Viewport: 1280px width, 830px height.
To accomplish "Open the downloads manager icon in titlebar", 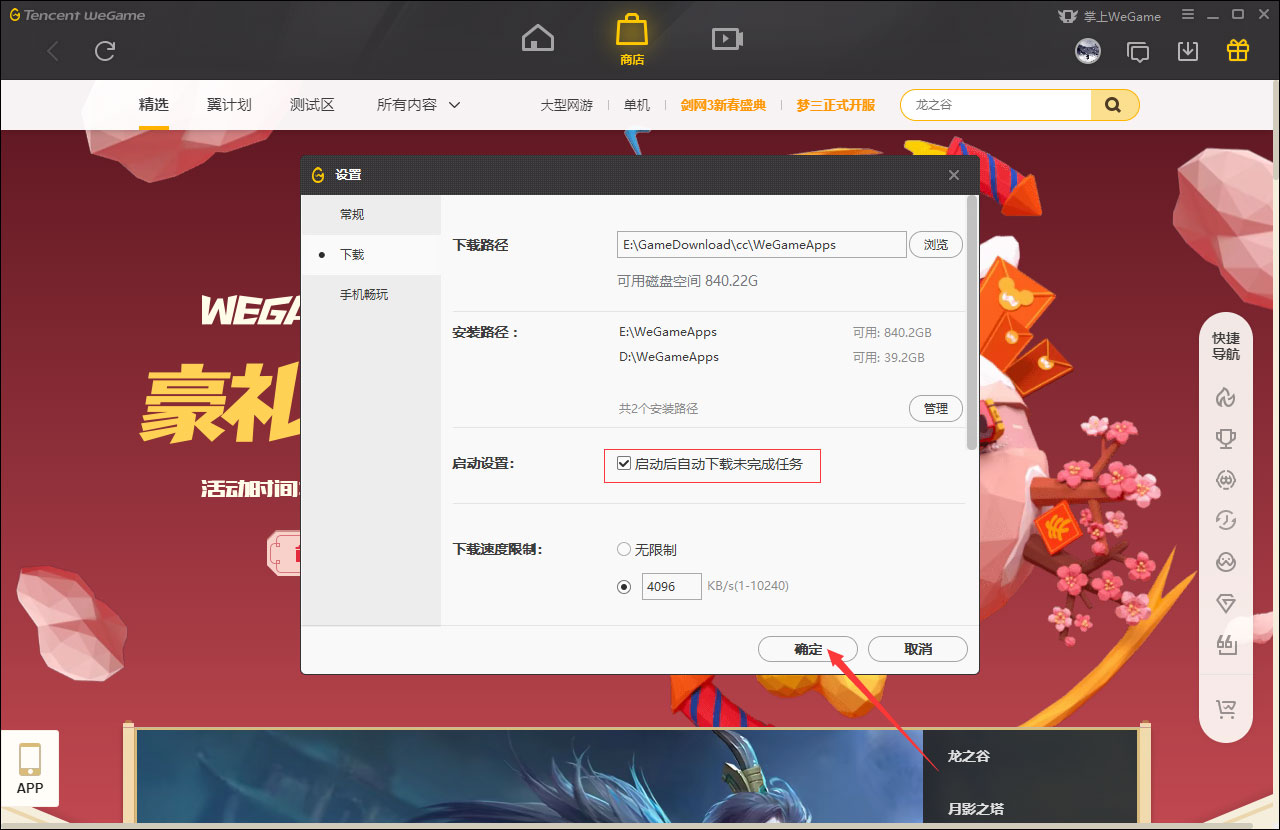I will pyautogui.click(x=1188, y=50).
